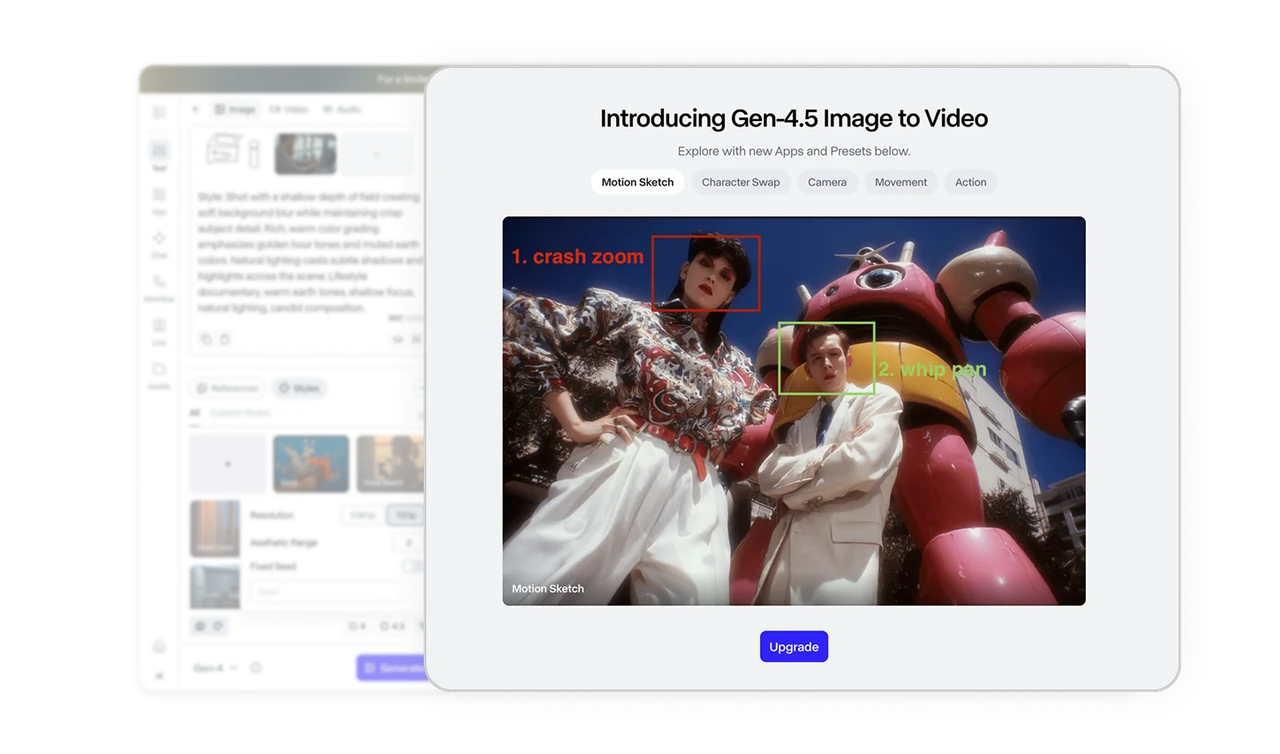Click the Style prompt text area
This screenshot has height=754, width=1280.
pyautogui.click(x=309, y=253)
